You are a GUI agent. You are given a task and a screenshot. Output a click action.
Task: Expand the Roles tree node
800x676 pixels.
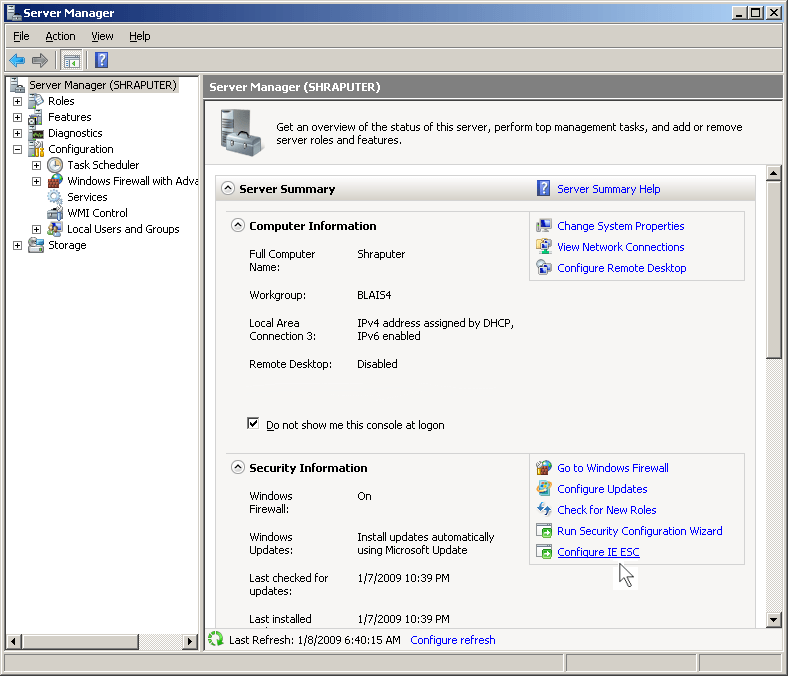(x=17, y=102)
